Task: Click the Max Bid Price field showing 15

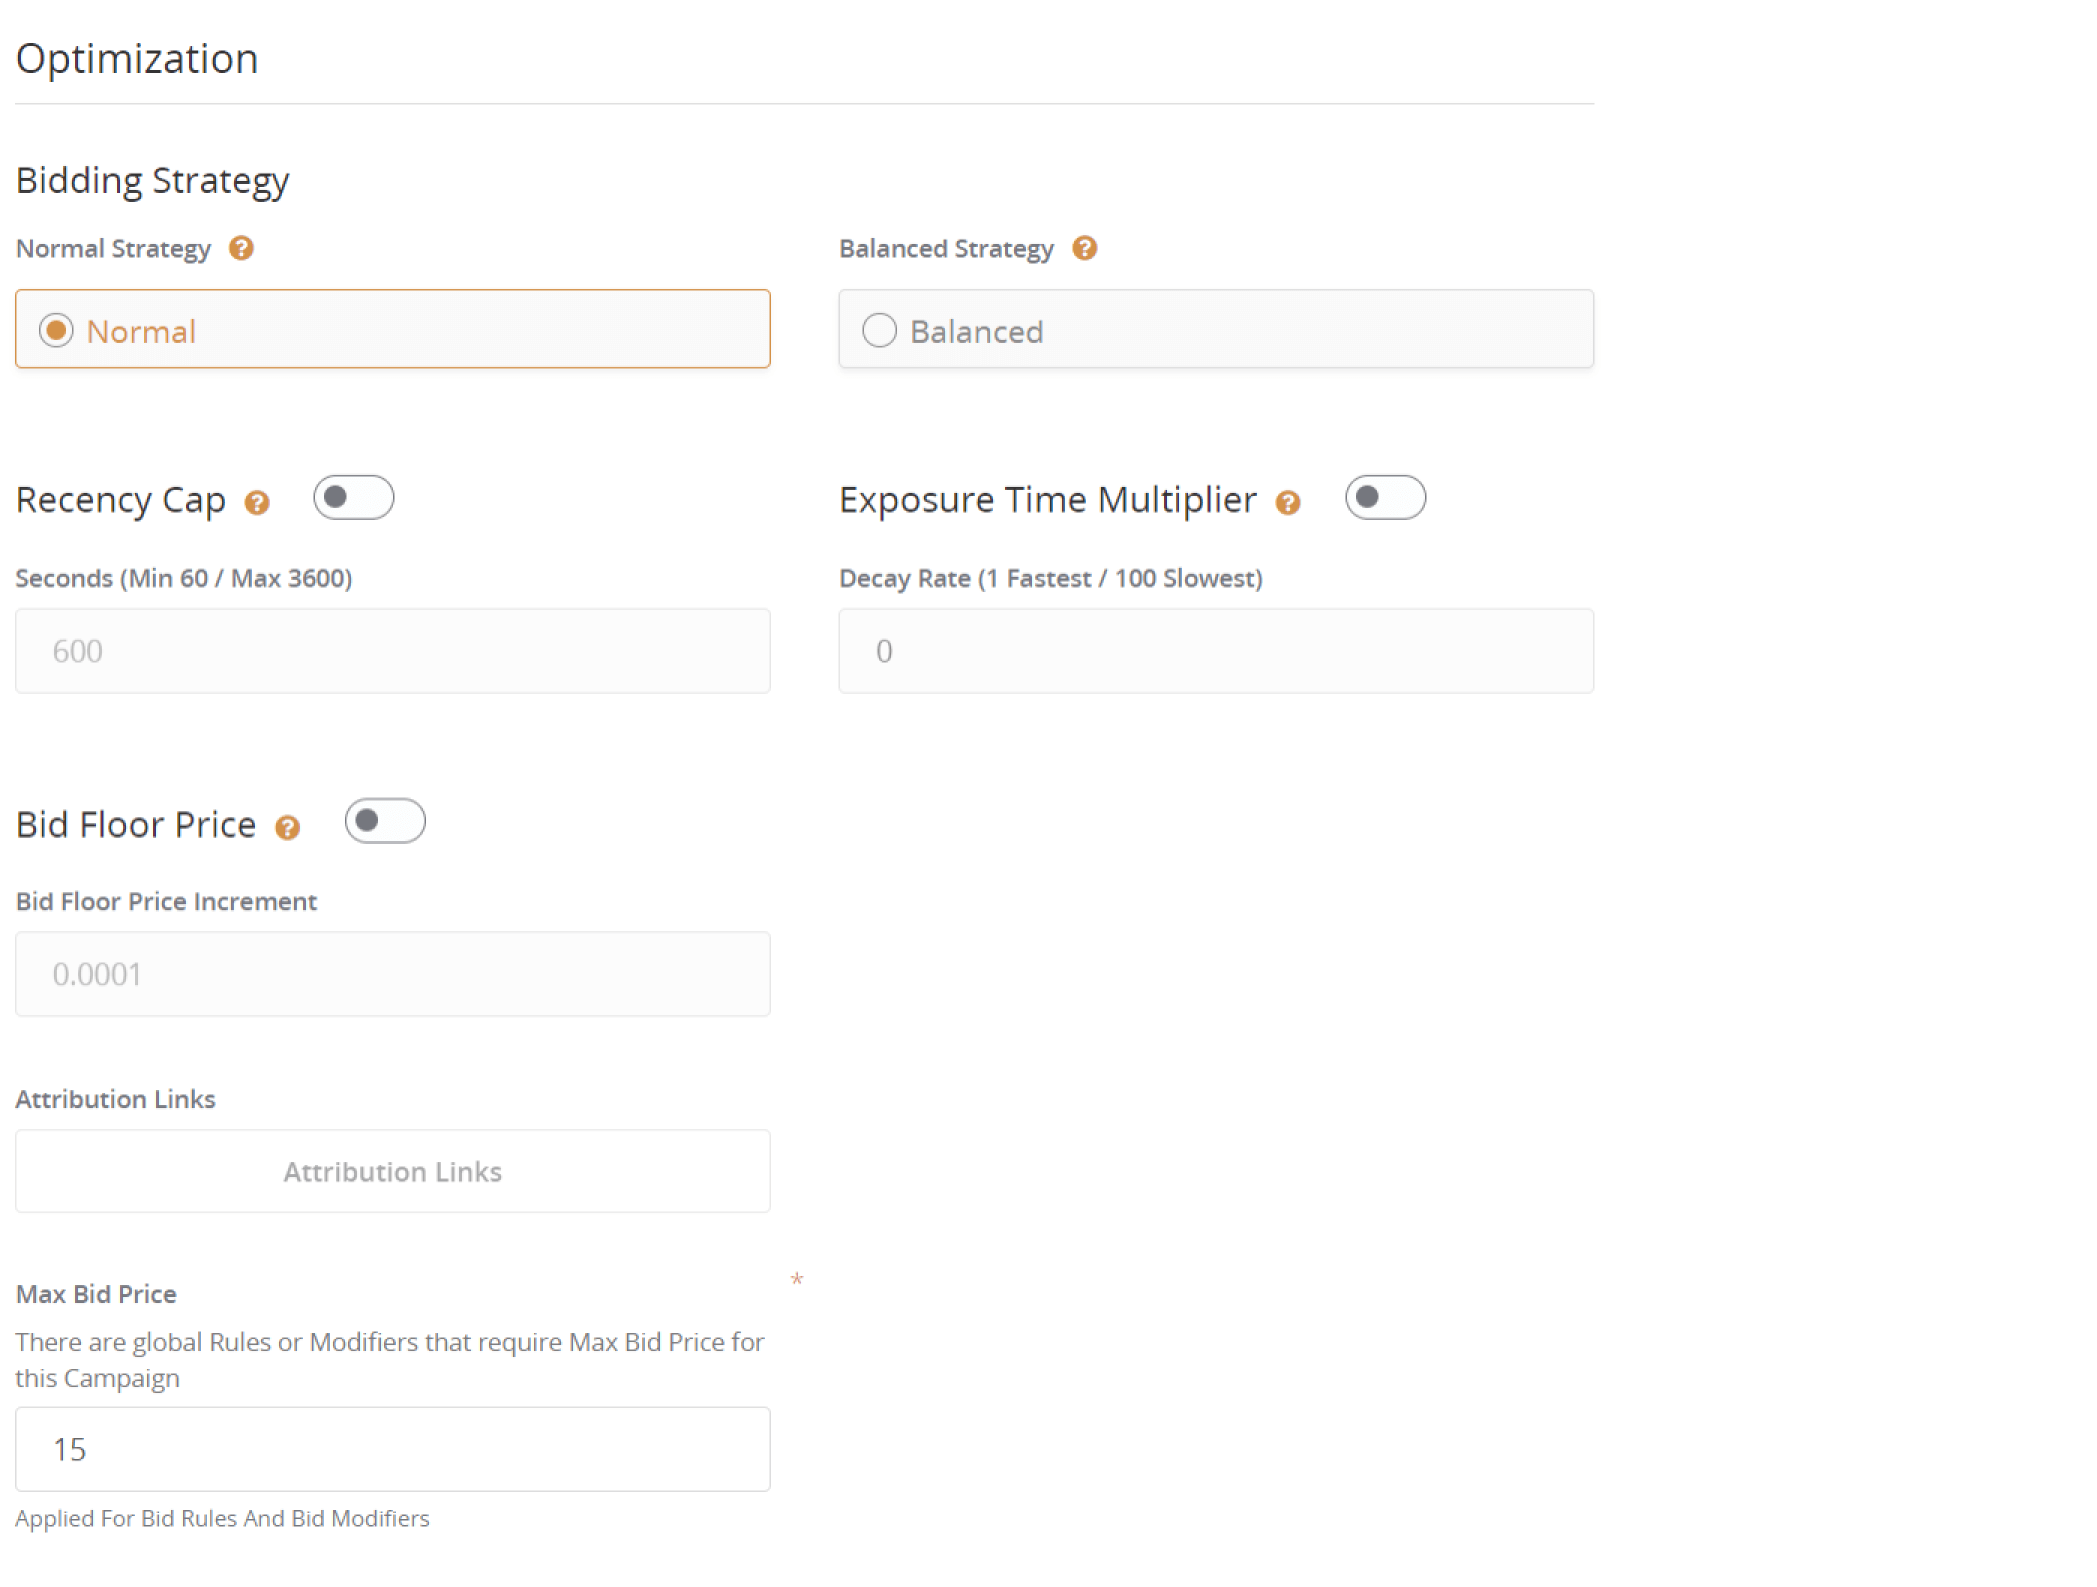Action: point(392,1449)
